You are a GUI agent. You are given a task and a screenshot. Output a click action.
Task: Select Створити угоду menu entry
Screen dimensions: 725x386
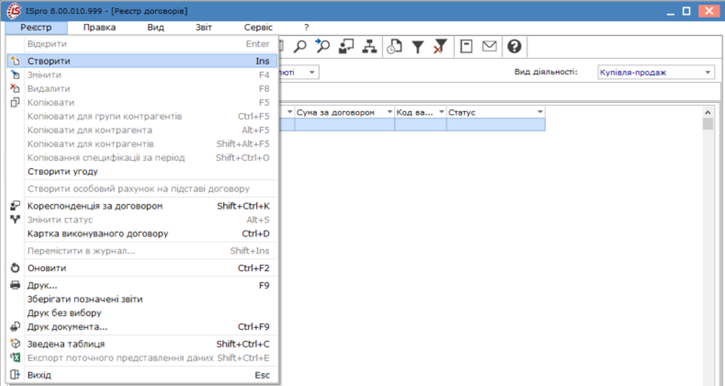[142, 172]
